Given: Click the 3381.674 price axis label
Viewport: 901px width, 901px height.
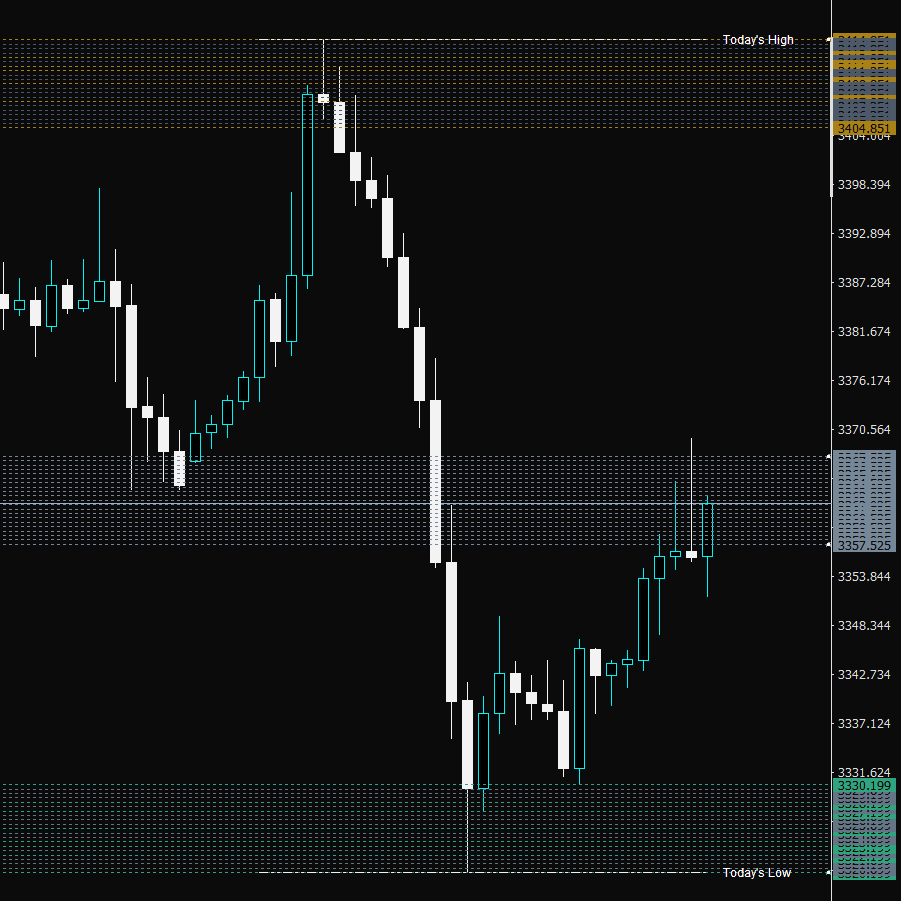Looking at the screenshot, I should [x=863, y=332].
